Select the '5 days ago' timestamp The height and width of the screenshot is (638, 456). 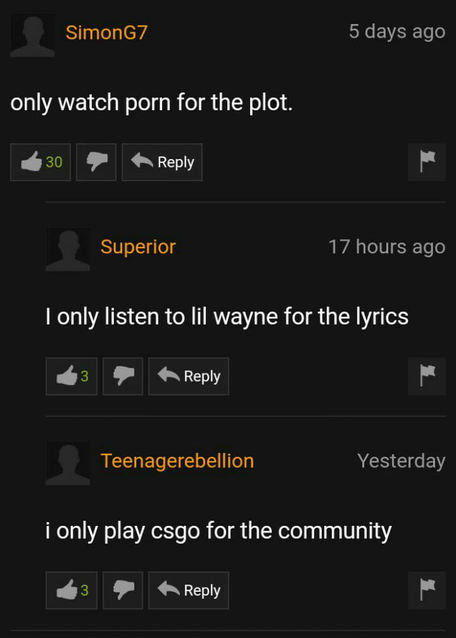pyautogui.click(x=397, y=32)
